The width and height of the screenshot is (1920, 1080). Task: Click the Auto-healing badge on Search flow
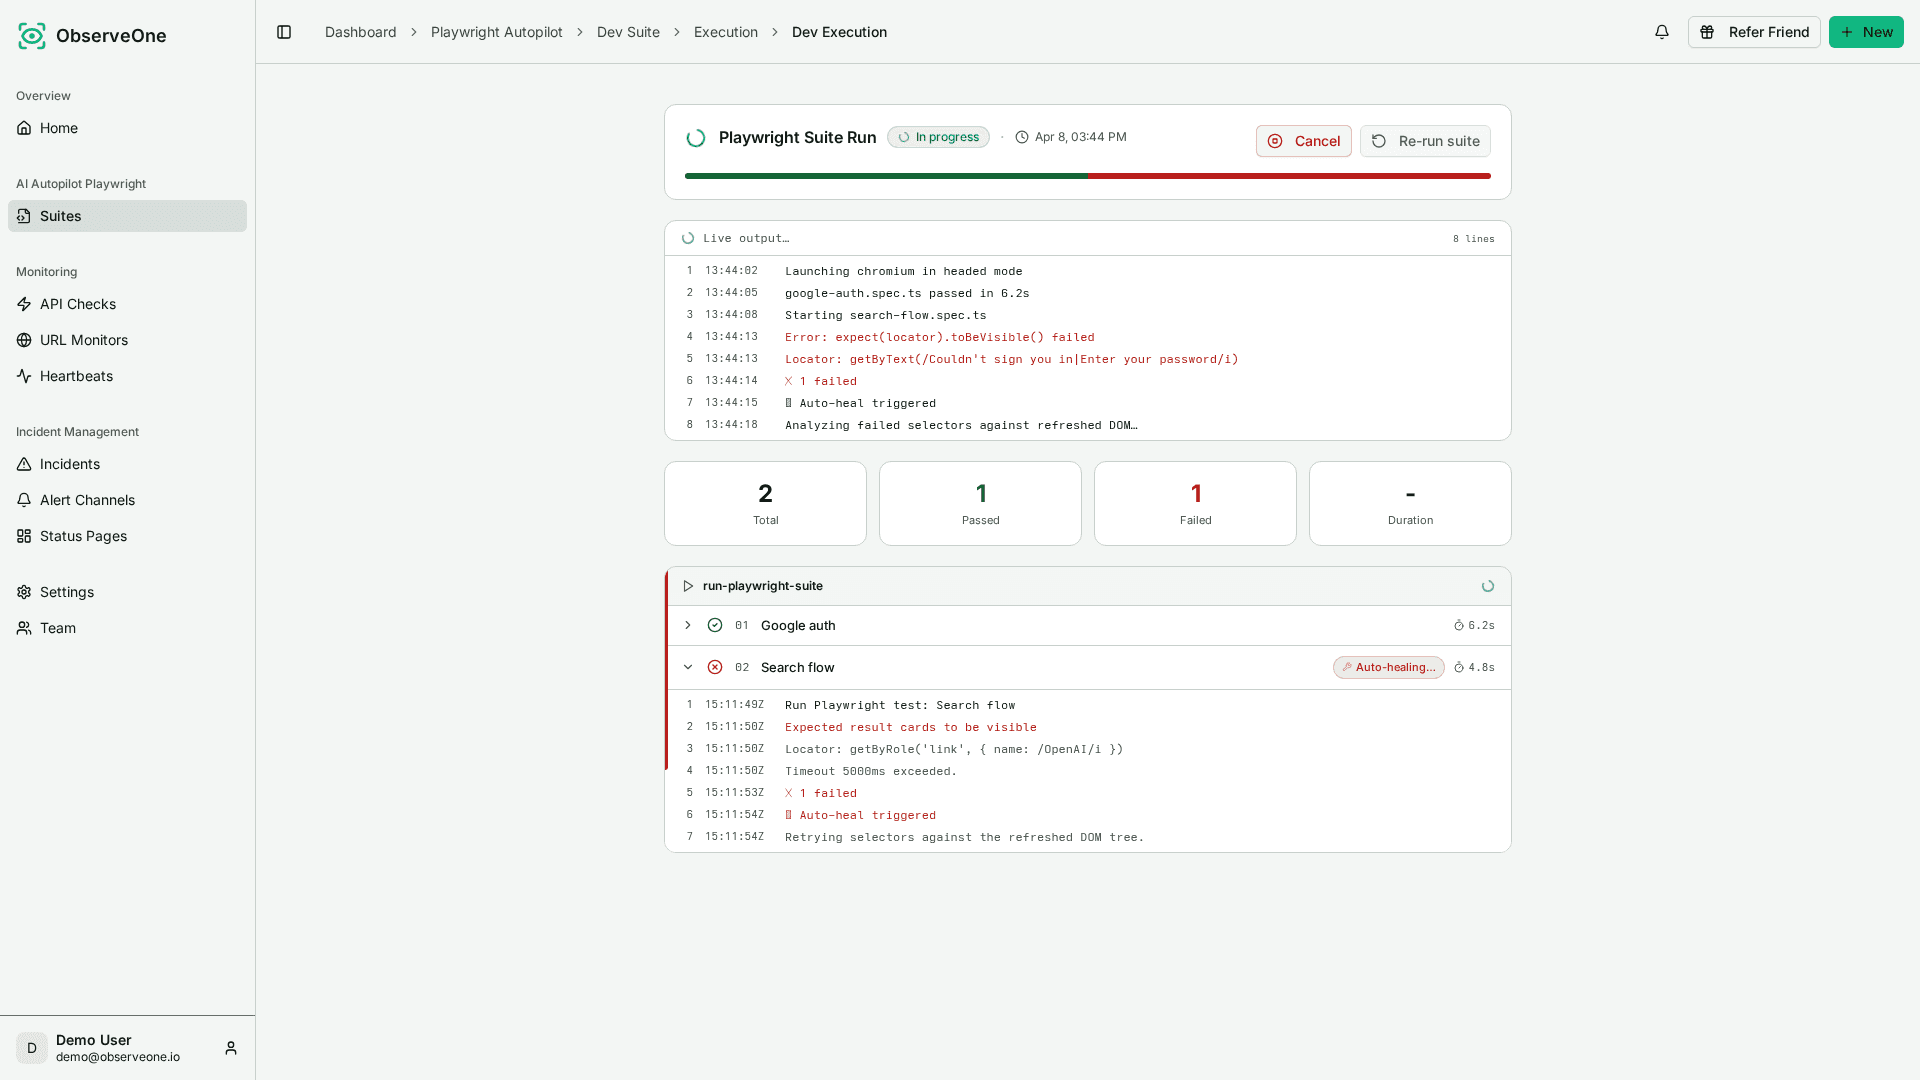1389,667
